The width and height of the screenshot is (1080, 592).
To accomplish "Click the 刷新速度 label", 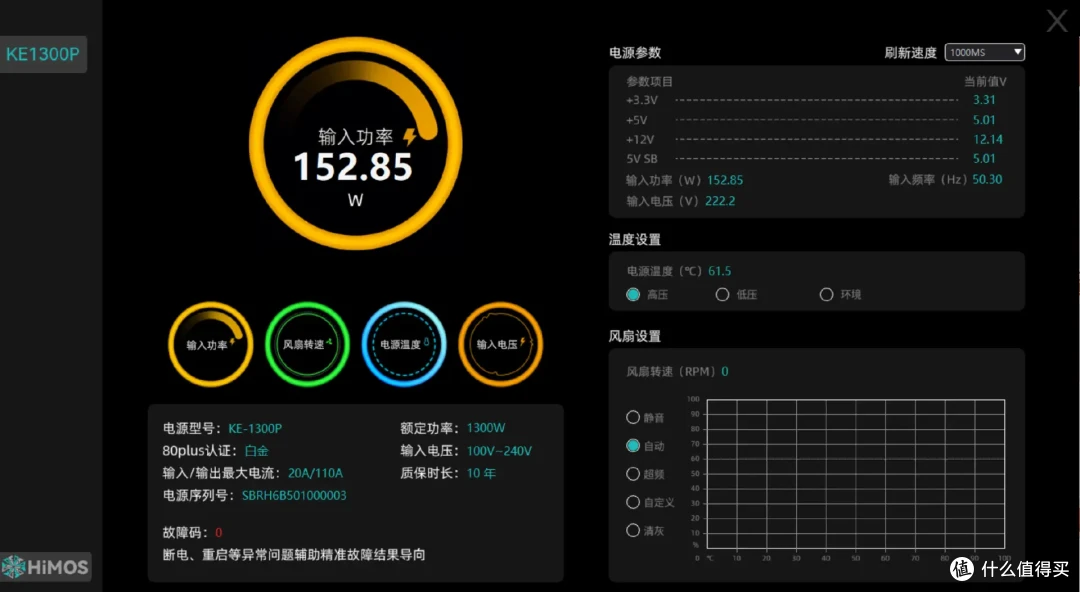I will click(911, 52).
